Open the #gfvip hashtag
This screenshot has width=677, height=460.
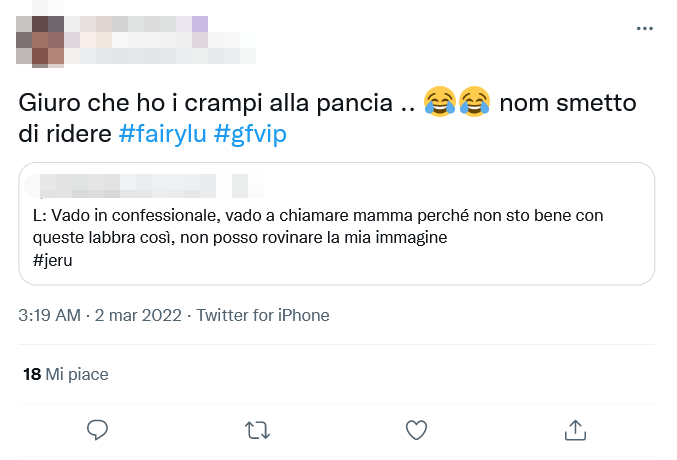pyautogui.click(x=250, y=133)
